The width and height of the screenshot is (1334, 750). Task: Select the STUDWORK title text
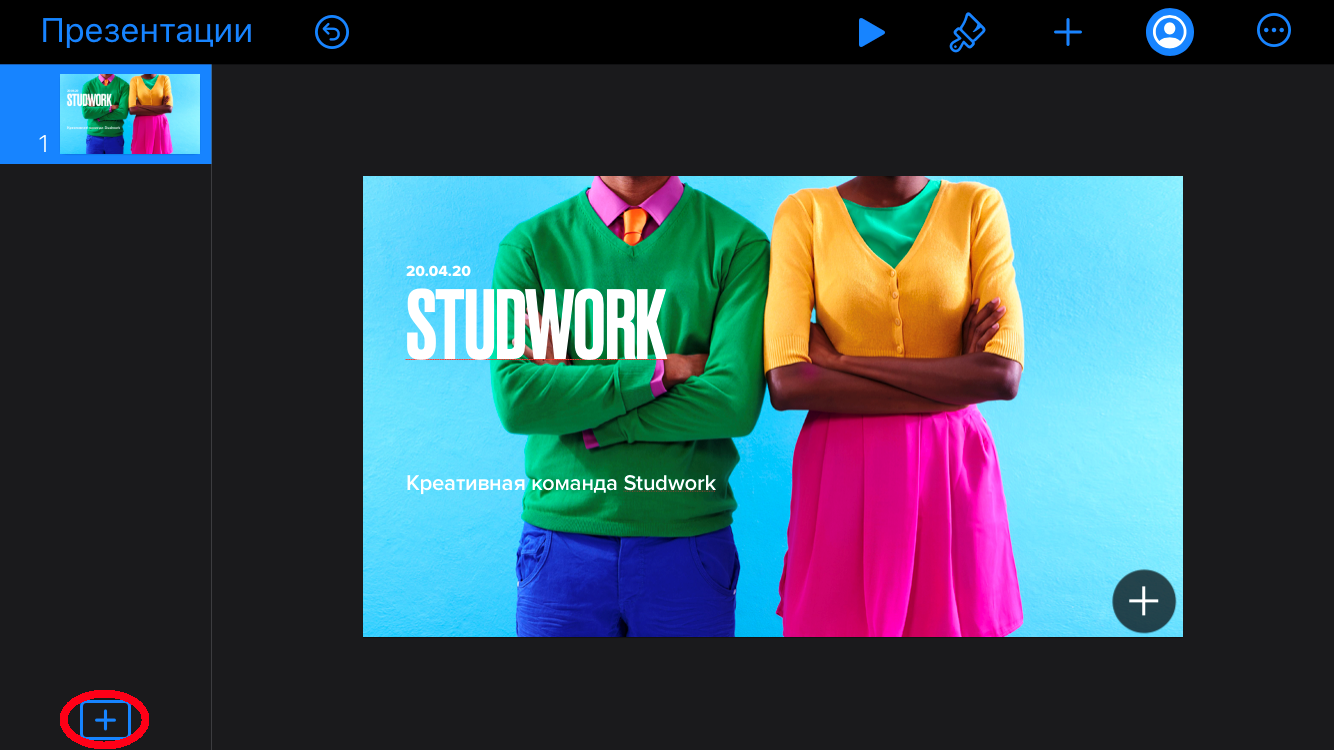[x=536, y=324]
